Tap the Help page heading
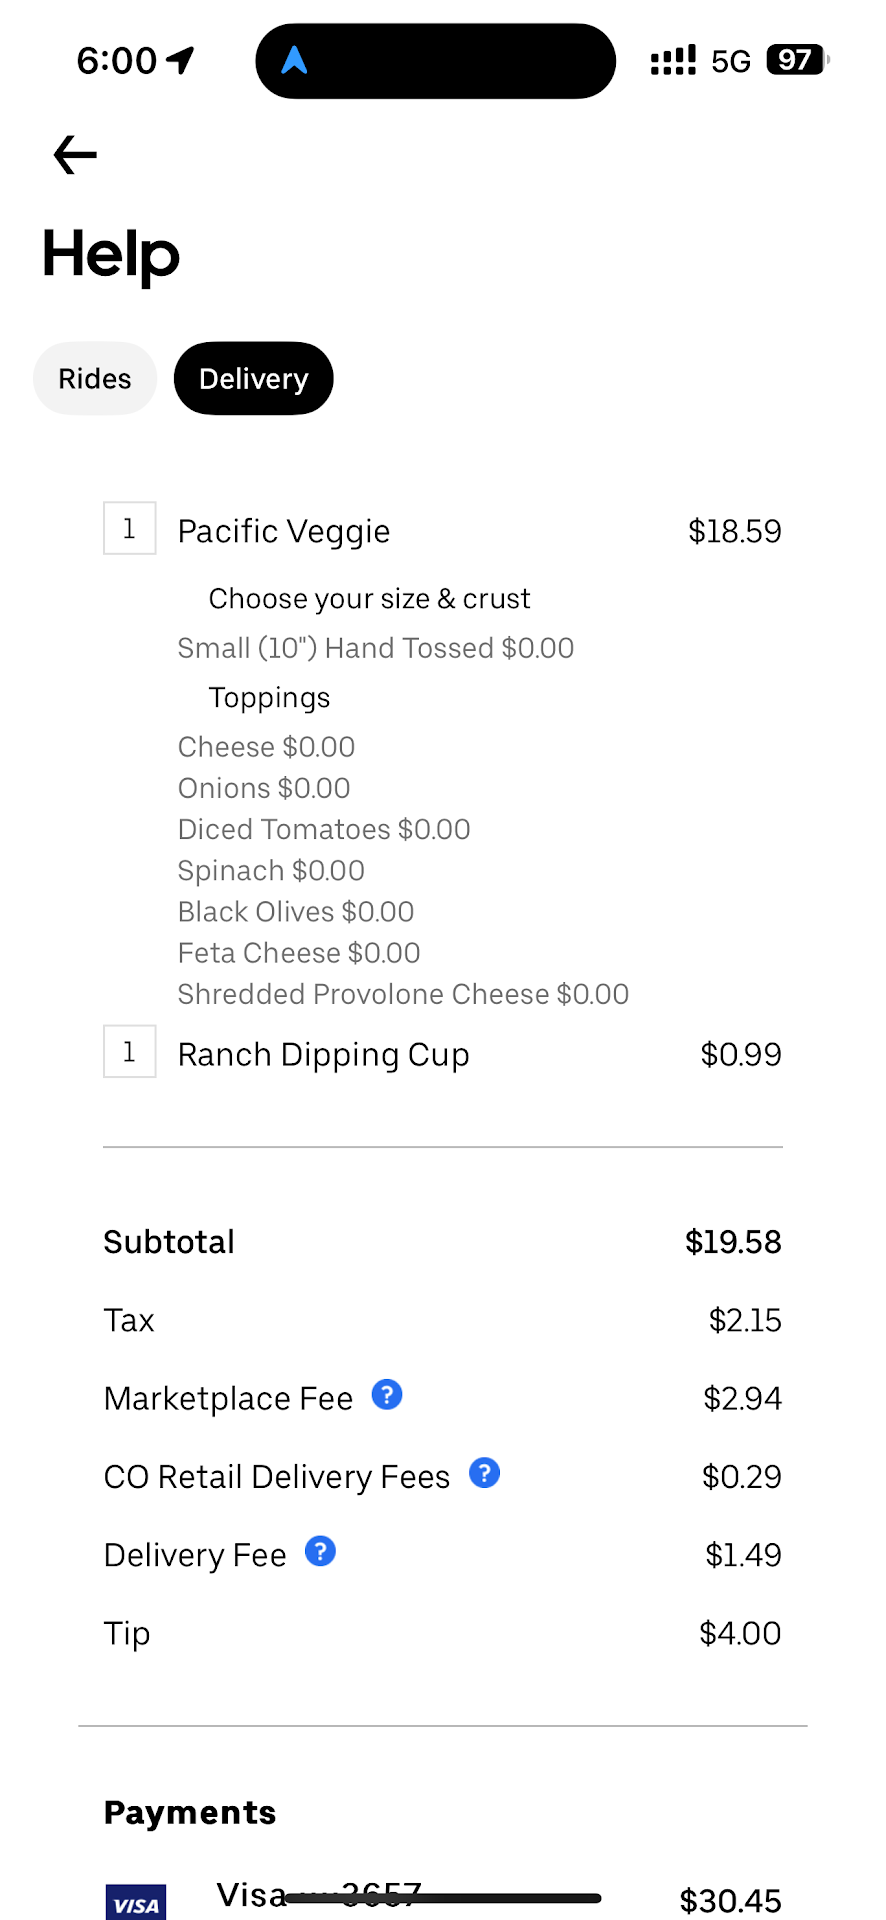Viewport: 886px width, 1920px height. [x=111, y=254]
